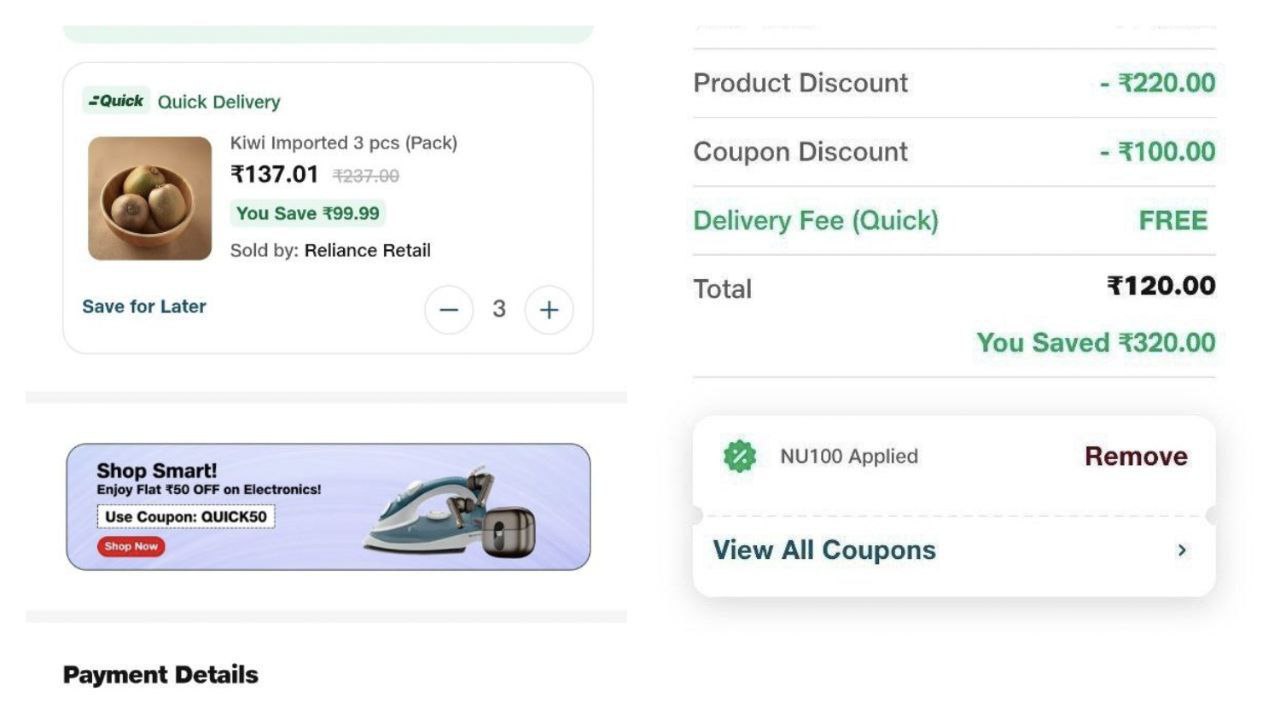Click the green coupon percent badge icon

pos(740,457)
